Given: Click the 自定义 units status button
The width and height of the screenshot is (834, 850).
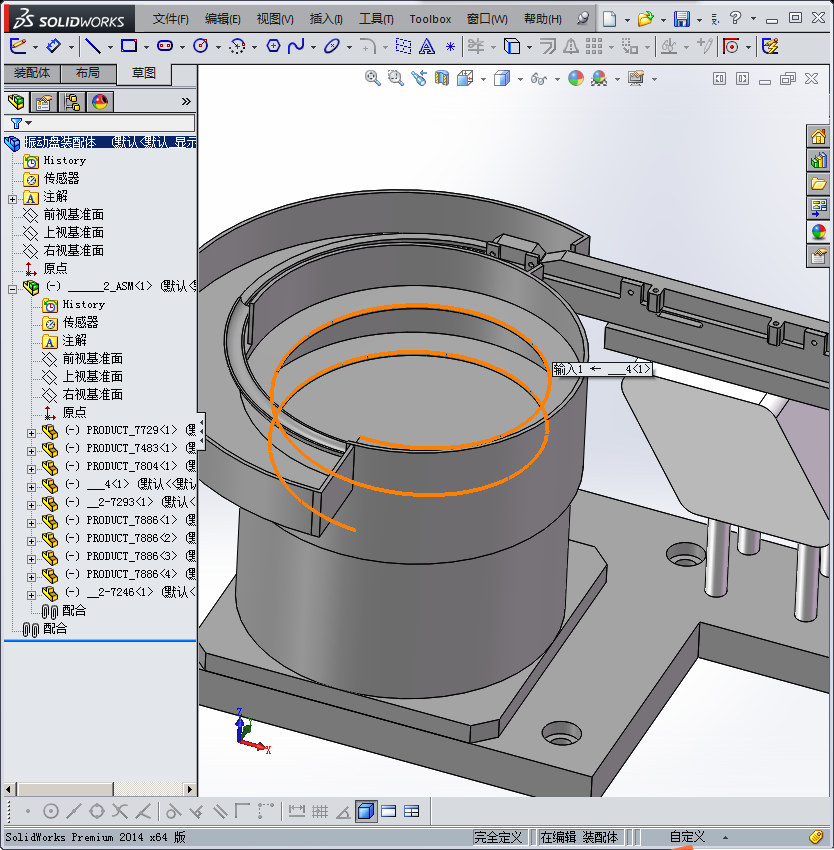Looking at the screenshot, I should point(687,837).
